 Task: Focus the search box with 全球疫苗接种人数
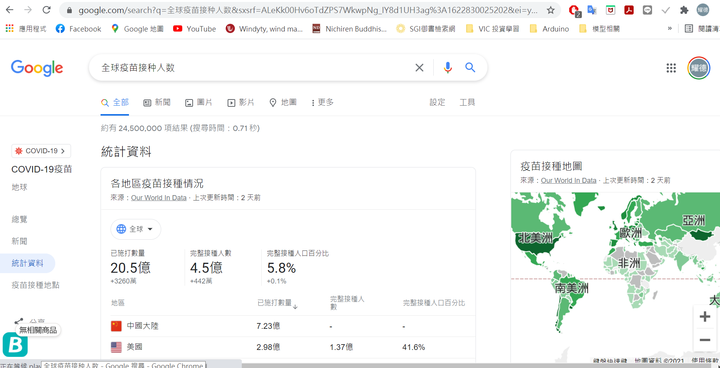[253, 68]
